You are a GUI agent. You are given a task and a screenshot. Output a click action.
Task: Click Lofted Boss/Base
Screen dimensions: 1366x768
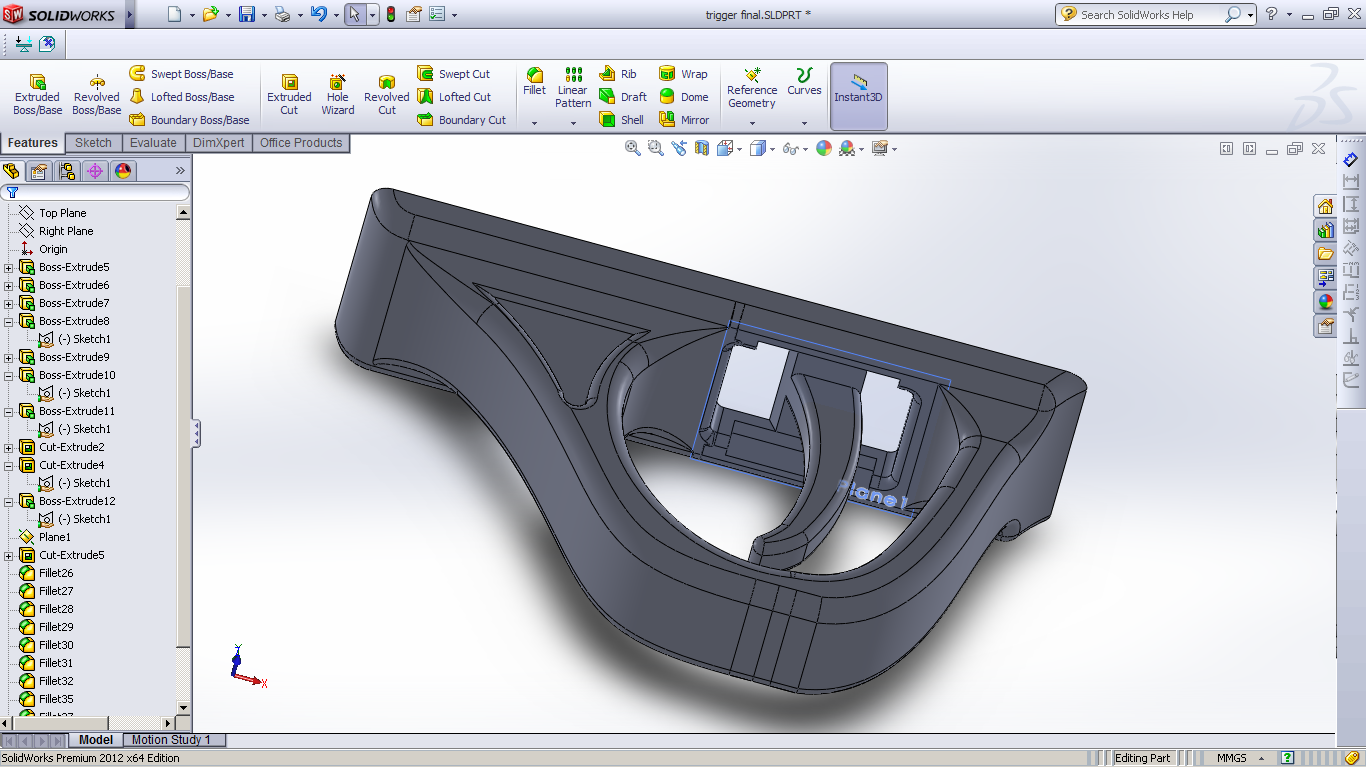click(x=181, y=97)
